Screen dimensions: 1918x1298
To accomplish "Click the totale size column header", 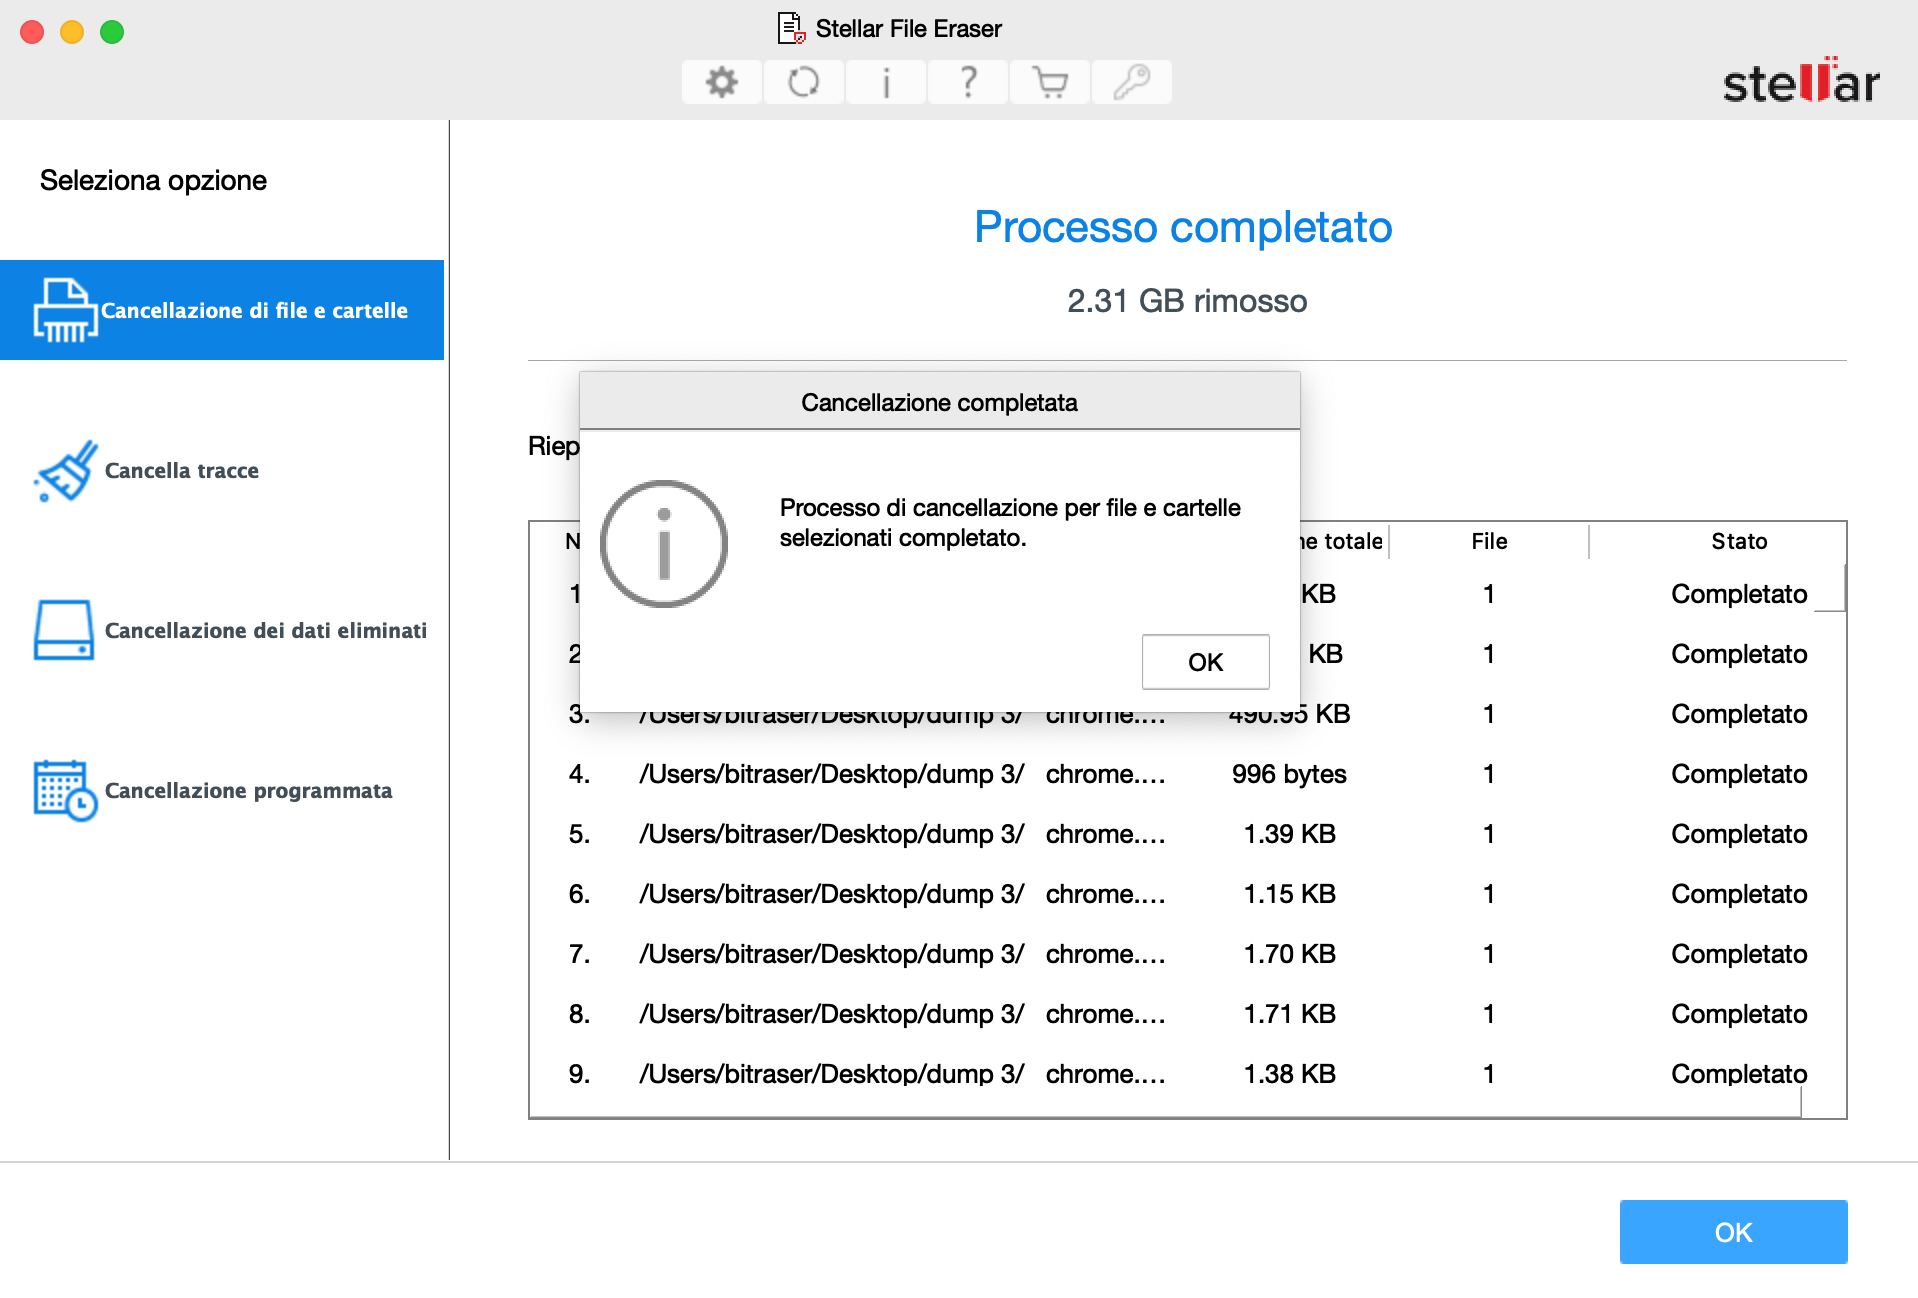I will click(1343, 541).
